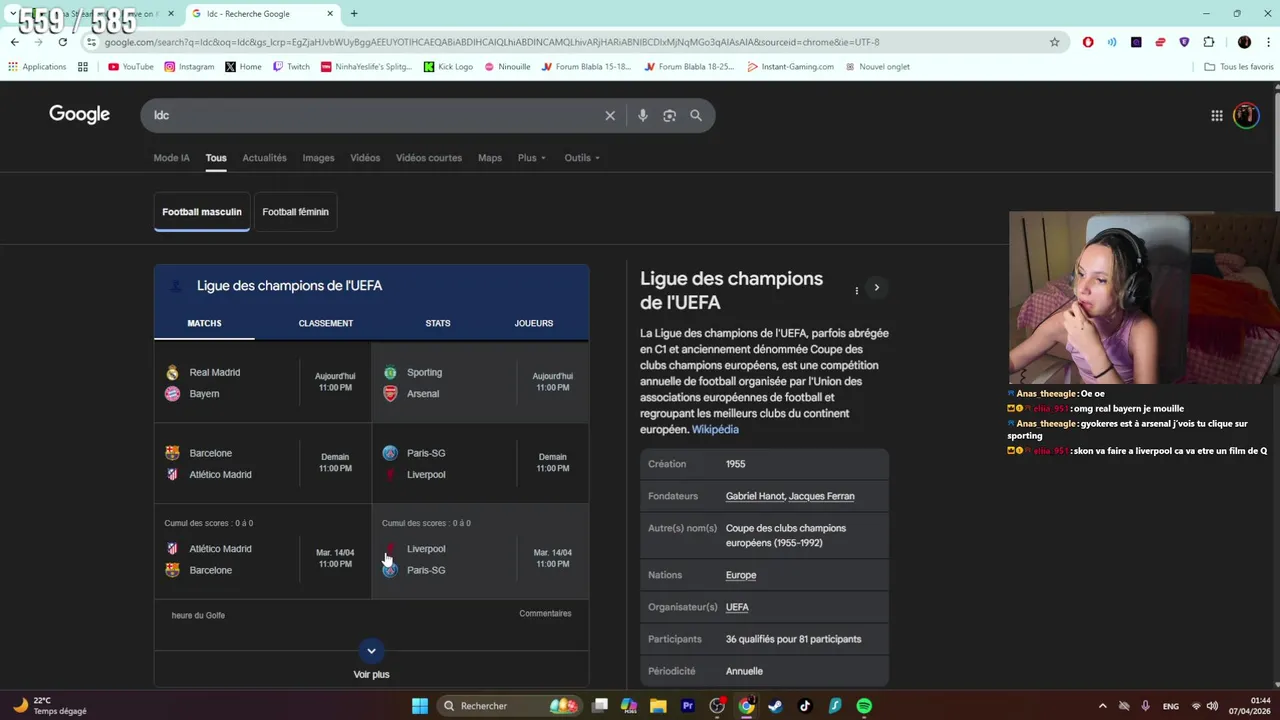Open Barcelone vs Atlético Madrid on Demain

[x=263, y=463]
